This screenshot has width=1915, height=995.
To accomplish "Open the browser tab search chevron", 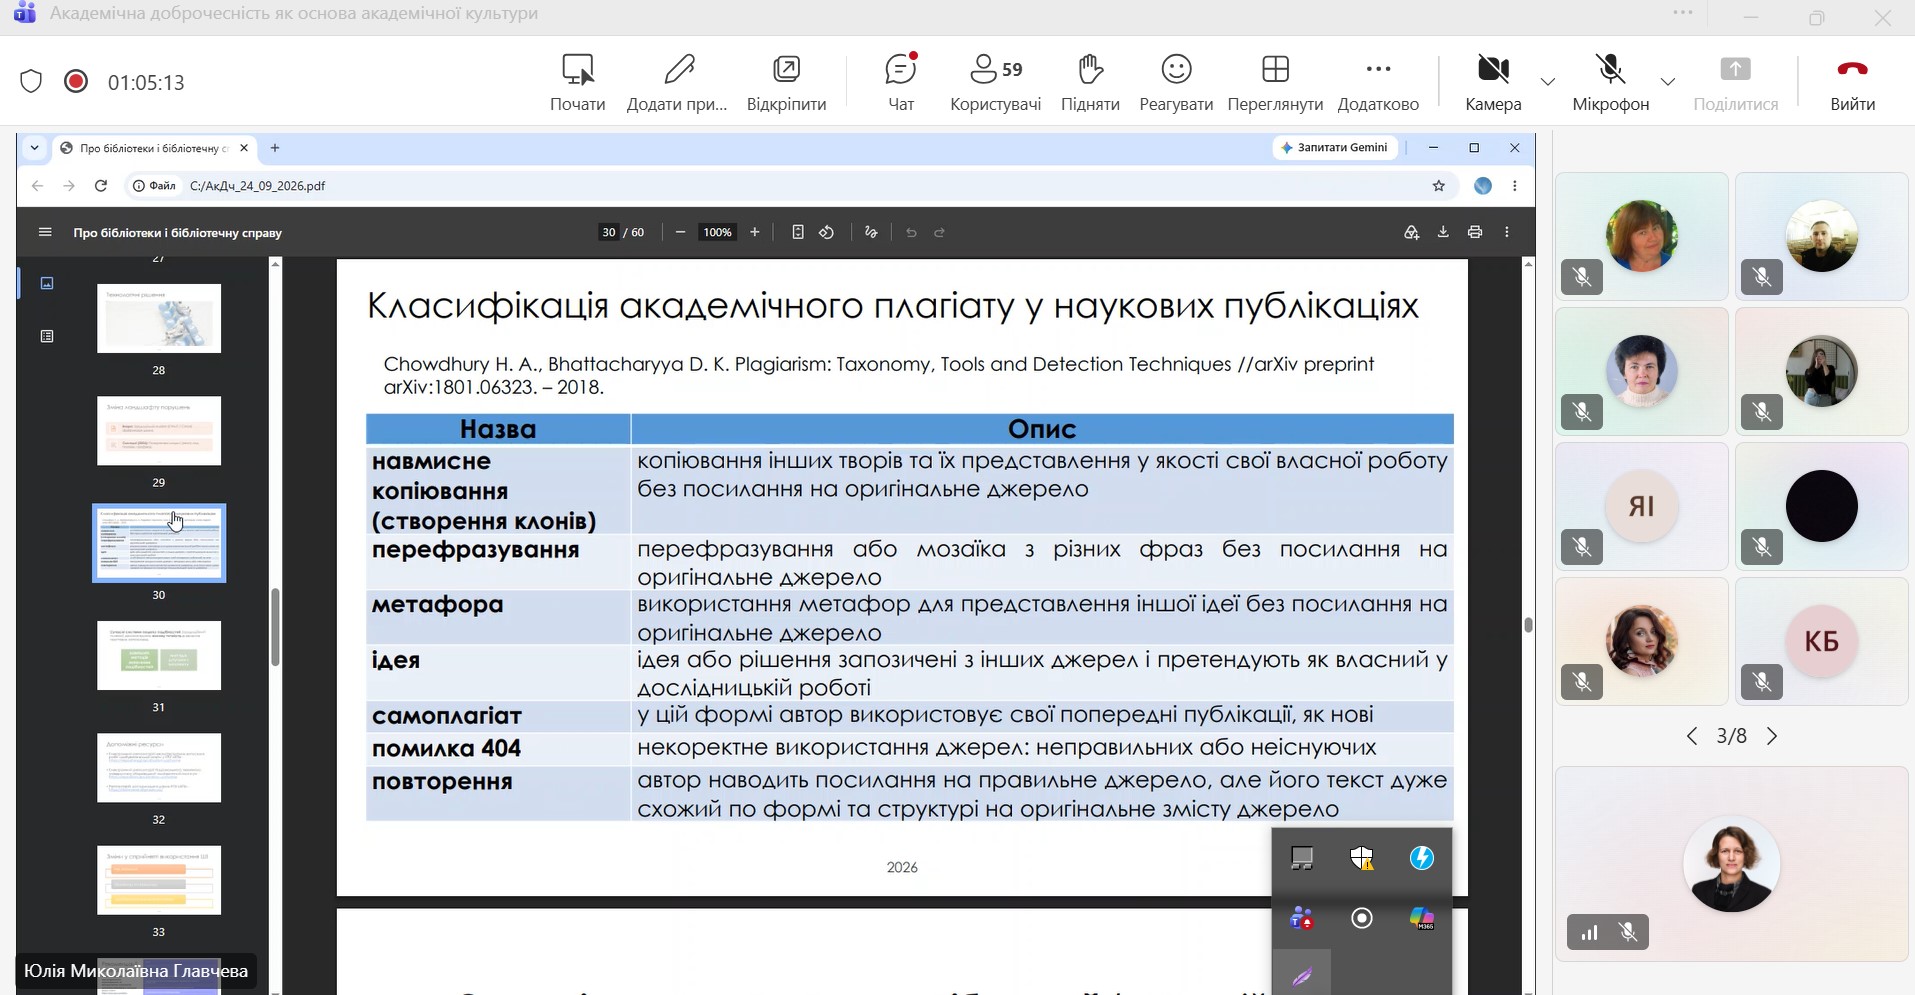I will (35, 148).
